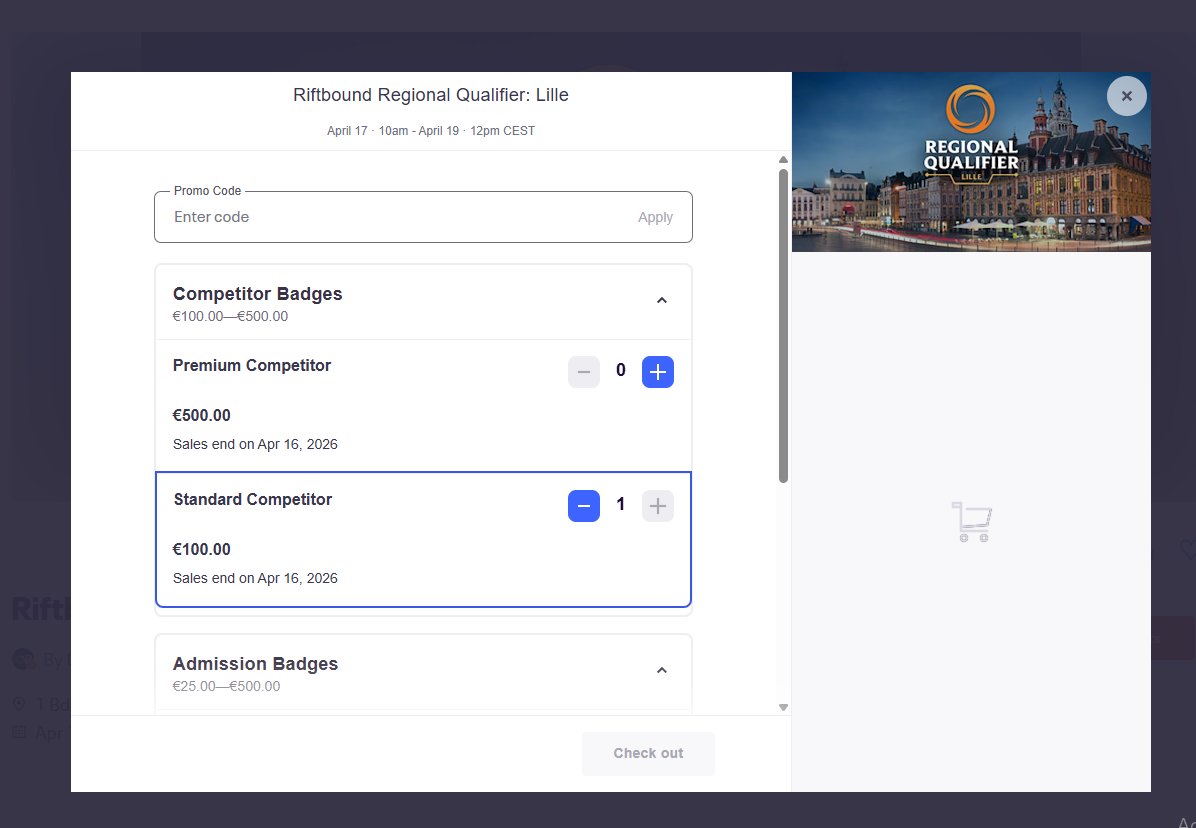Click the Check out button
The width and height of the screenshot is (1196, 828).
click(x=648, y=753)
